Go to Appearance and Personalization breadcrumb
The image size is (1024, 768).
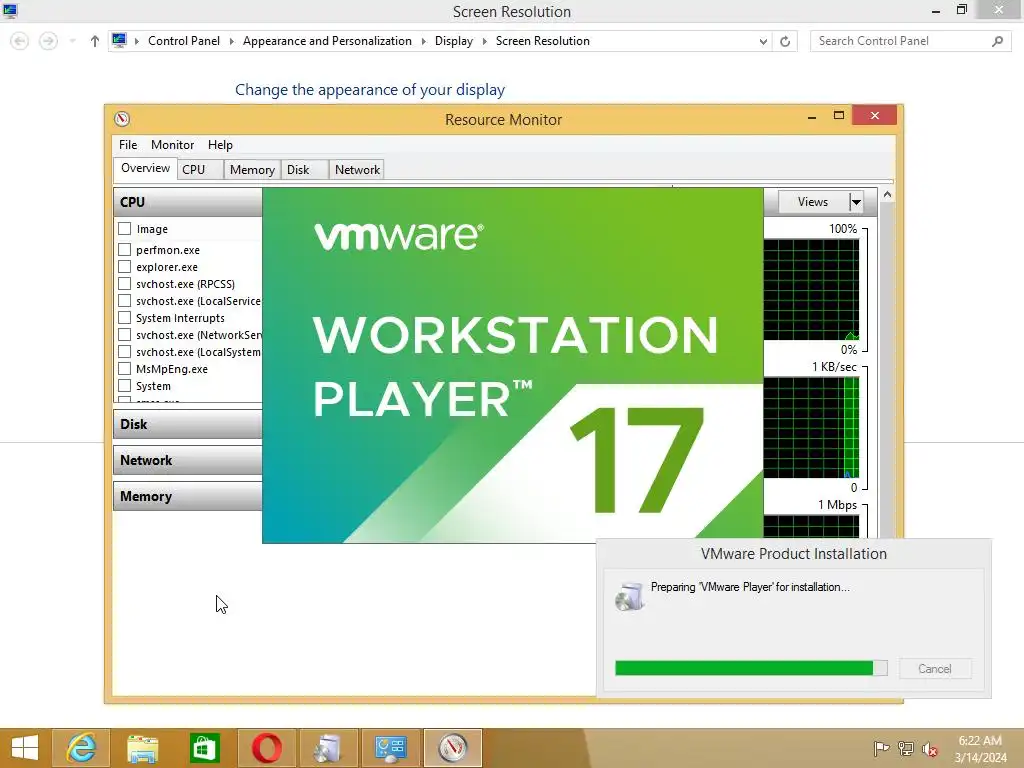pyautogui.click(x=327, y=41)
